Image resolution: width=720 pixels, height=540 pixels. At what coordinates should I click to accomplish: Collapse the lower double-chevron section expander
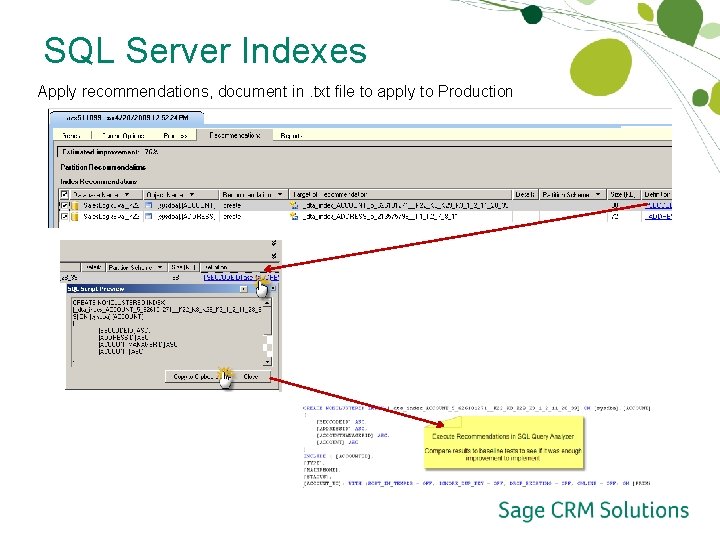click(x=274, y=256)
